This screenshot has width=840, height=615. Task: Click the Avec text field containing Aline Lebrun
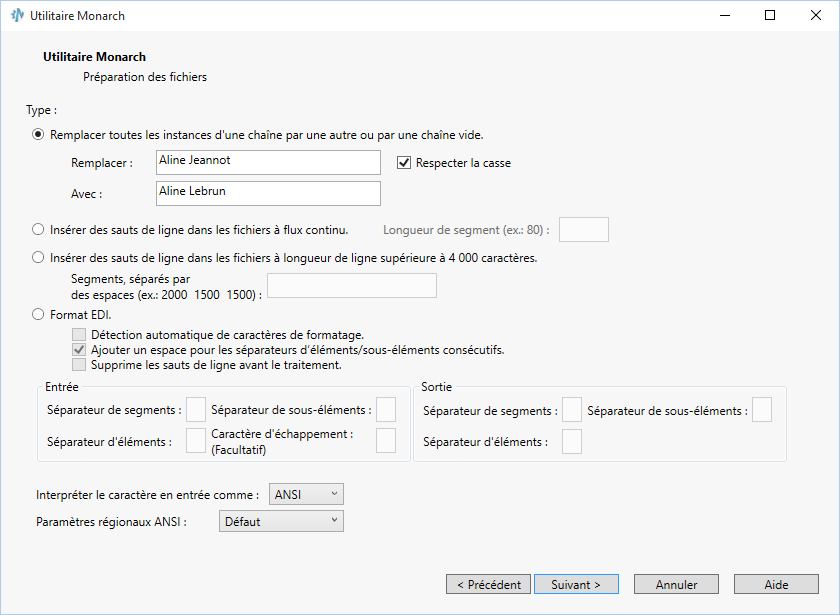[x=268, y=193]
